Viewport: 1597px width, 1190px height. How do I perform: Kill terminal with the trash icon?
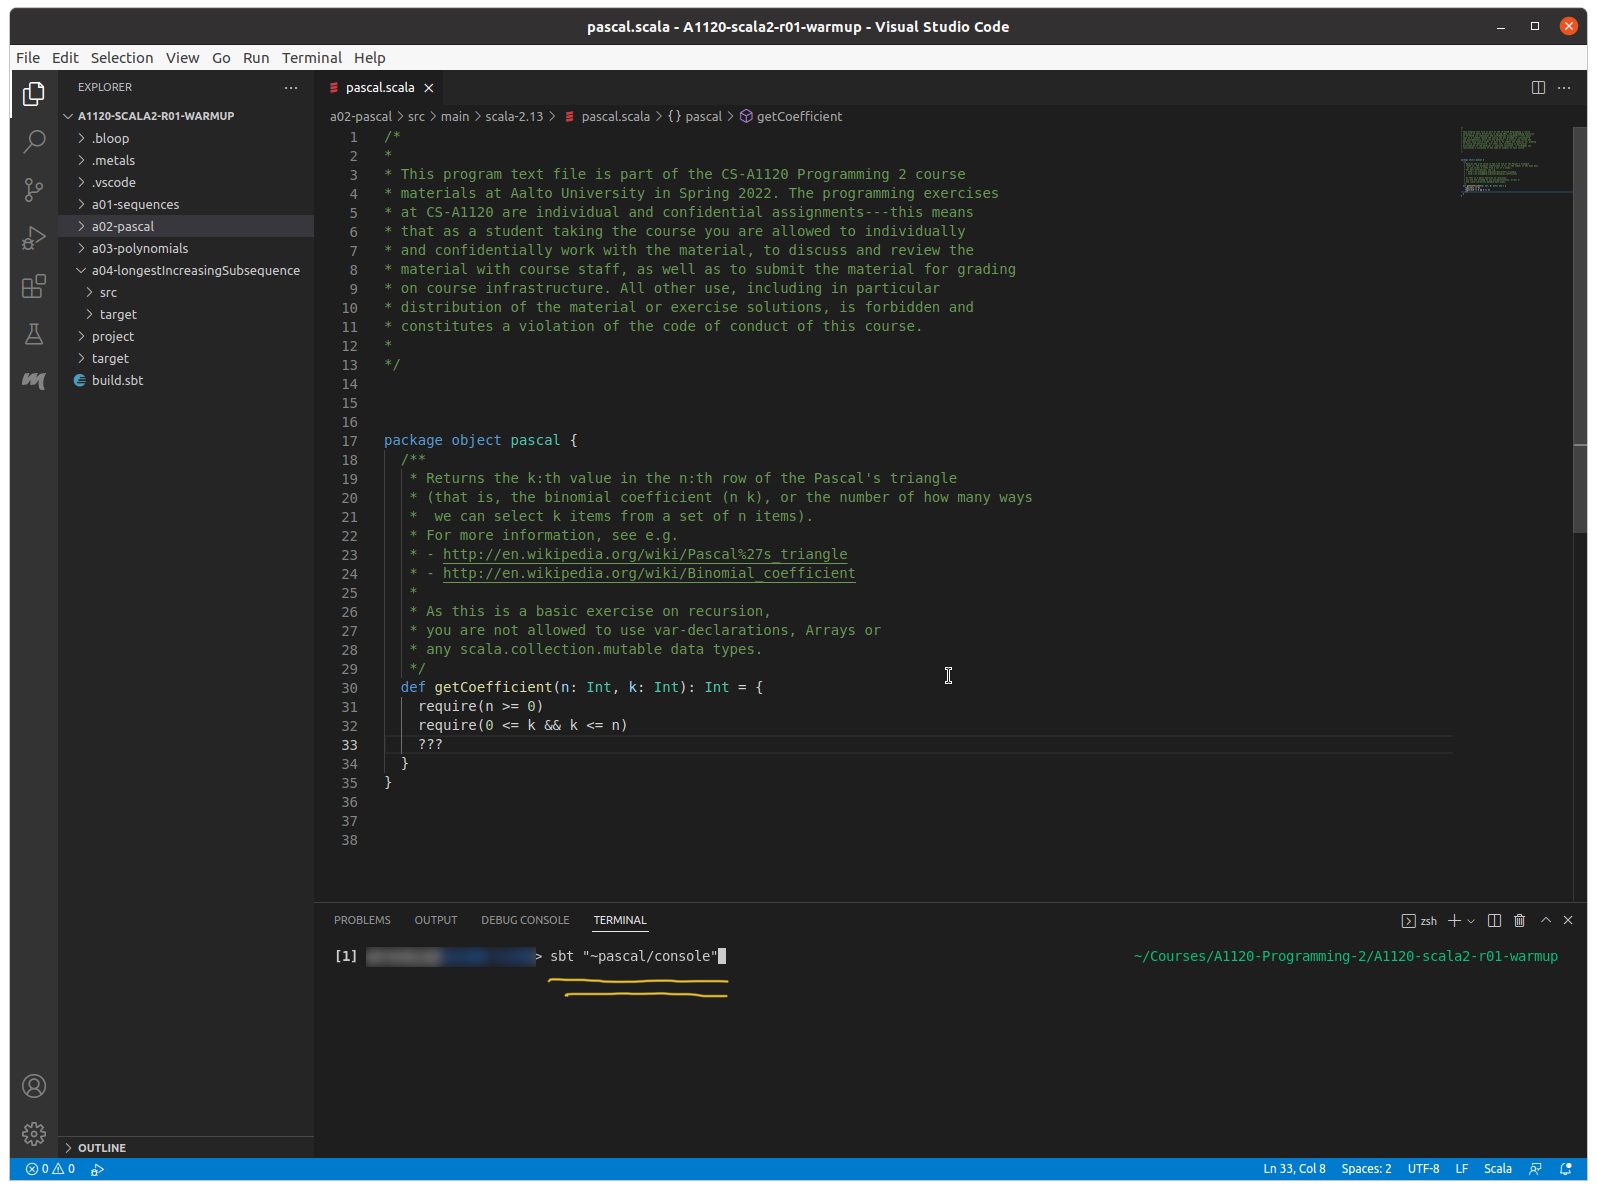[x=1519, y=920]
